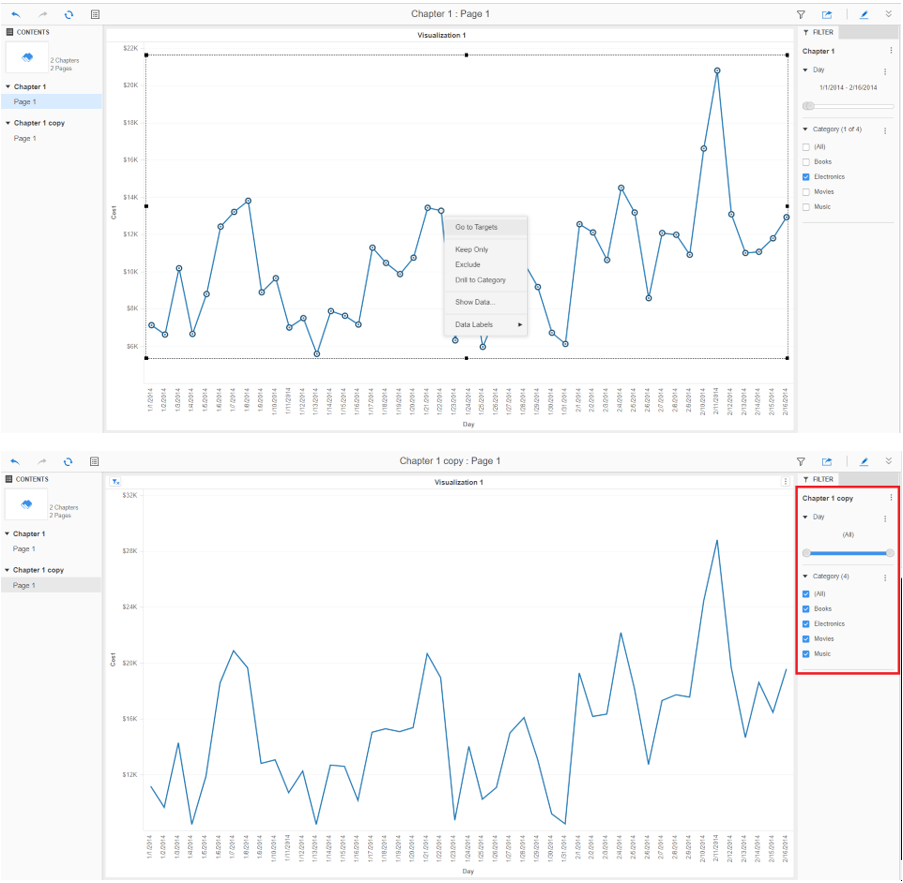Click the Undo arrow icon

click(14, 14)
